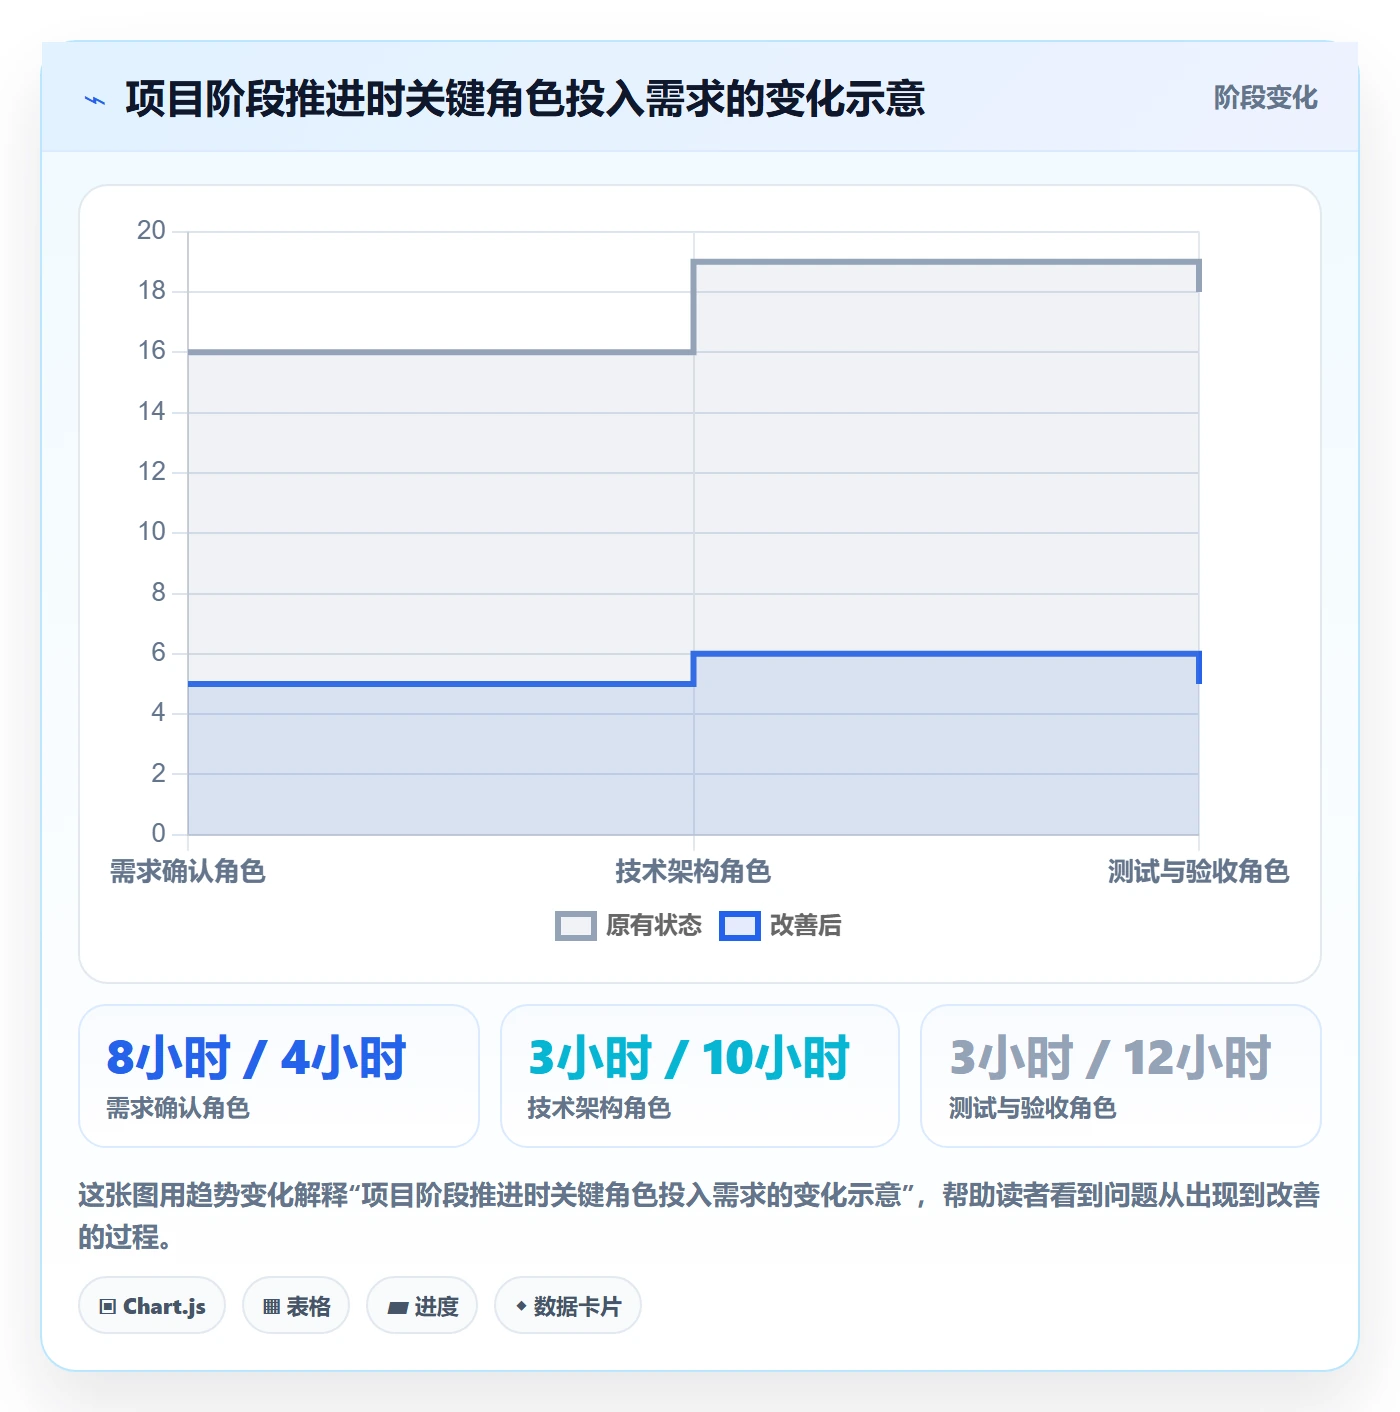This screenshot has width=1400, height=1412.
Task: Click the 改善后 legend label
Action: point(805,926)
